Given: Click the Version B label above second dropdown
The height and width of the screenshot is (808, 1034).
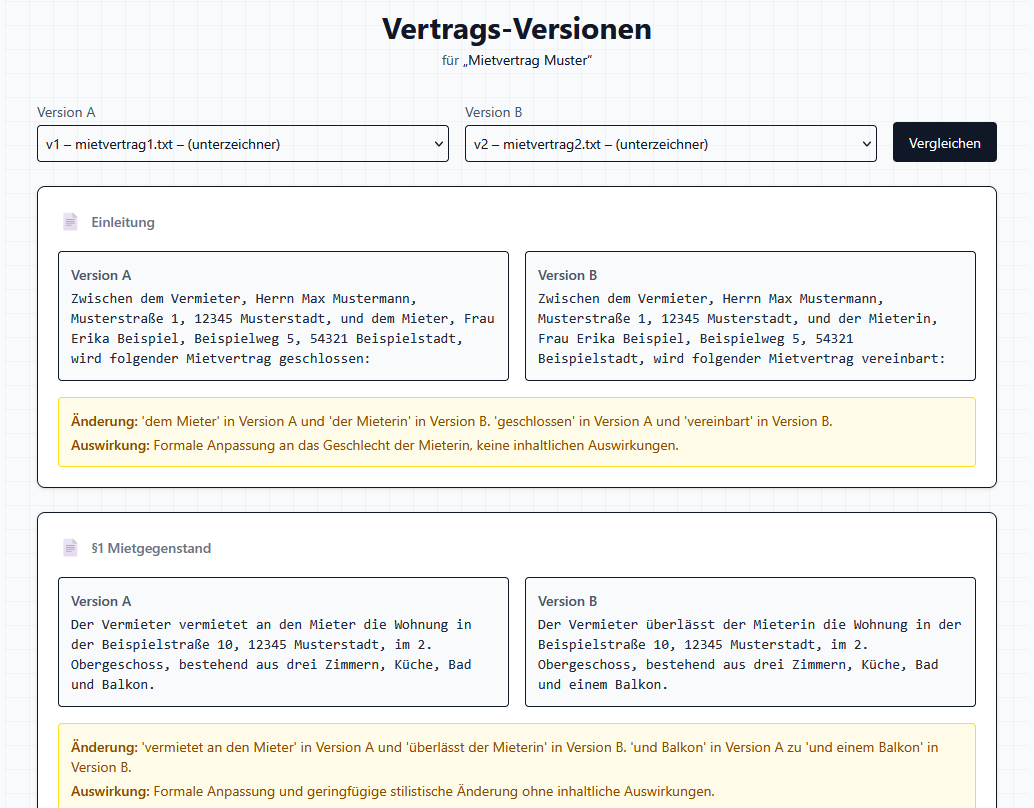Looking at the screenshot, I should (x=493, y=112).
